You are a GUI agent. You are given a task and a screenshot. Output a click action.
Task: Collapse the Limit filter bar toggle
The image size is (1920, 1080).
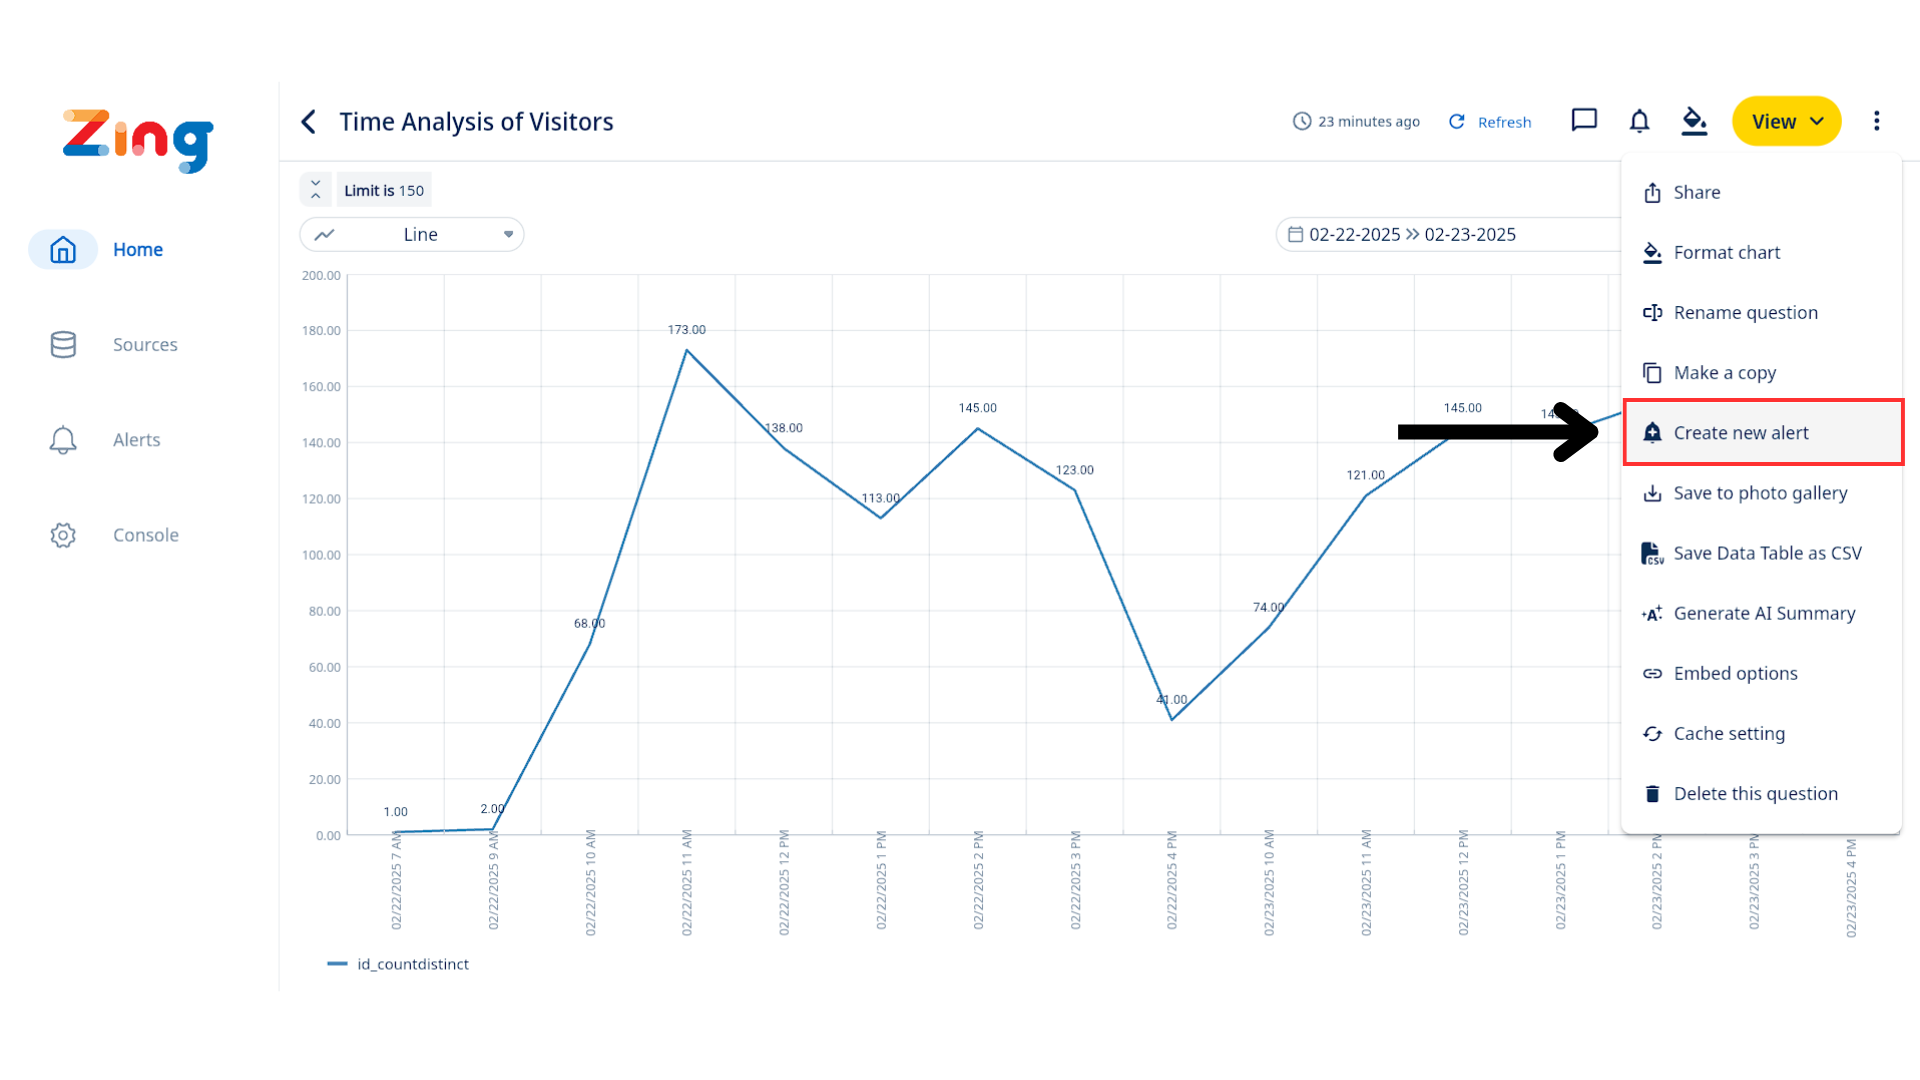point(315,189)
